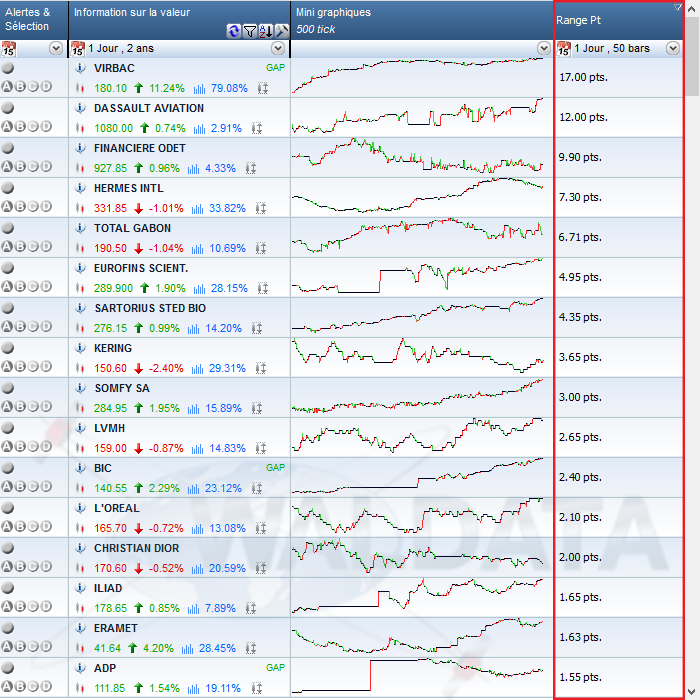Open the wrench settings icon in header
The height and width of the screenshot is (700, 700).
click(282, 31)
